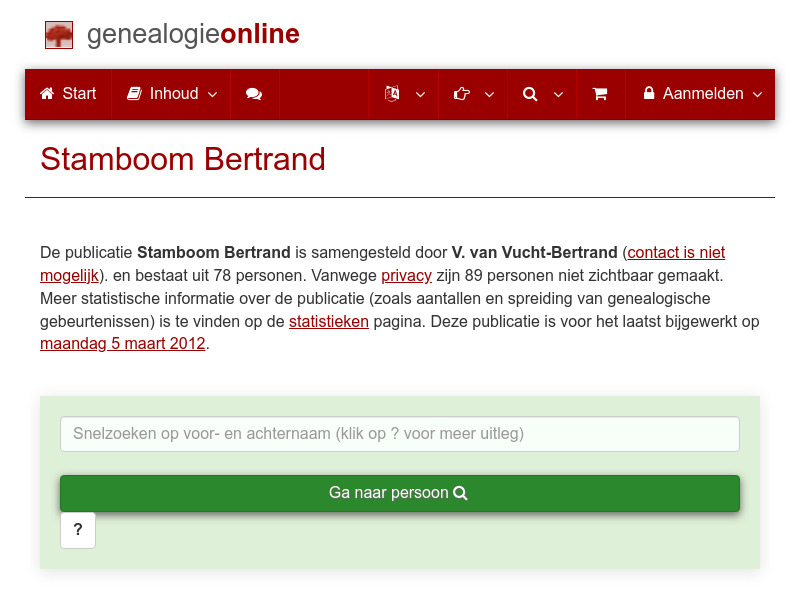Open the shopping cart icon

tap(601, 94)
